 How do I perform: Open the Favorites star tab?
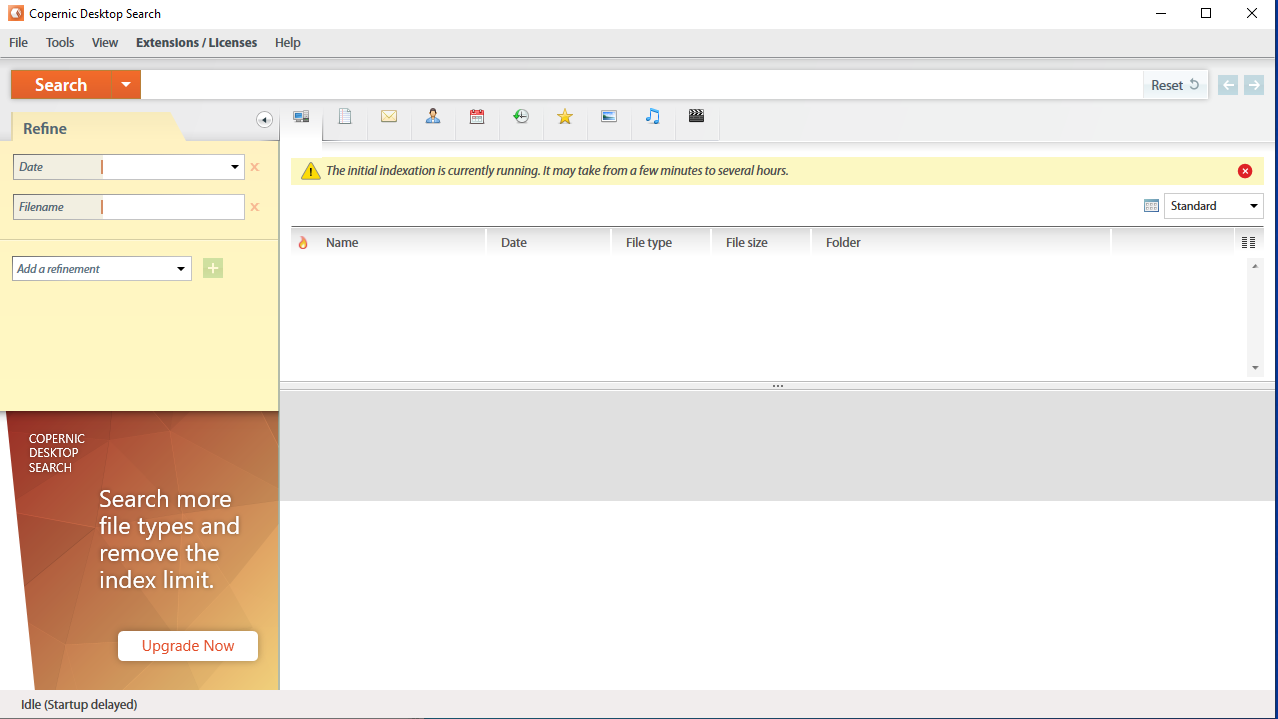[565, 117]
